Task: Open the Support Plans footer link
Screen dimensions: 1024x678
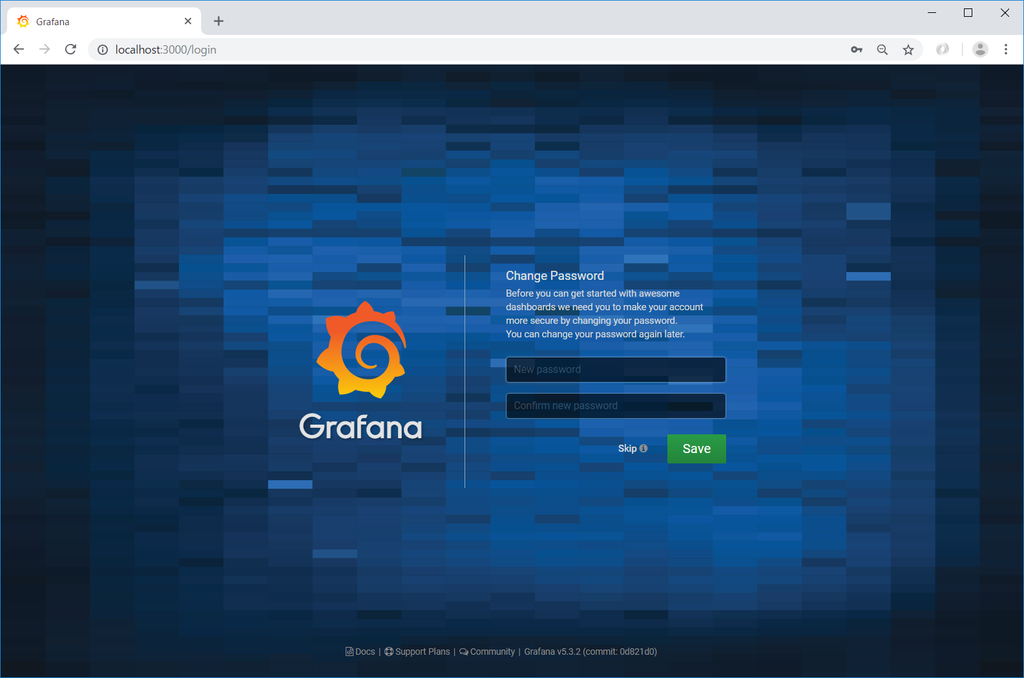Action: click(x=417, y=652)
